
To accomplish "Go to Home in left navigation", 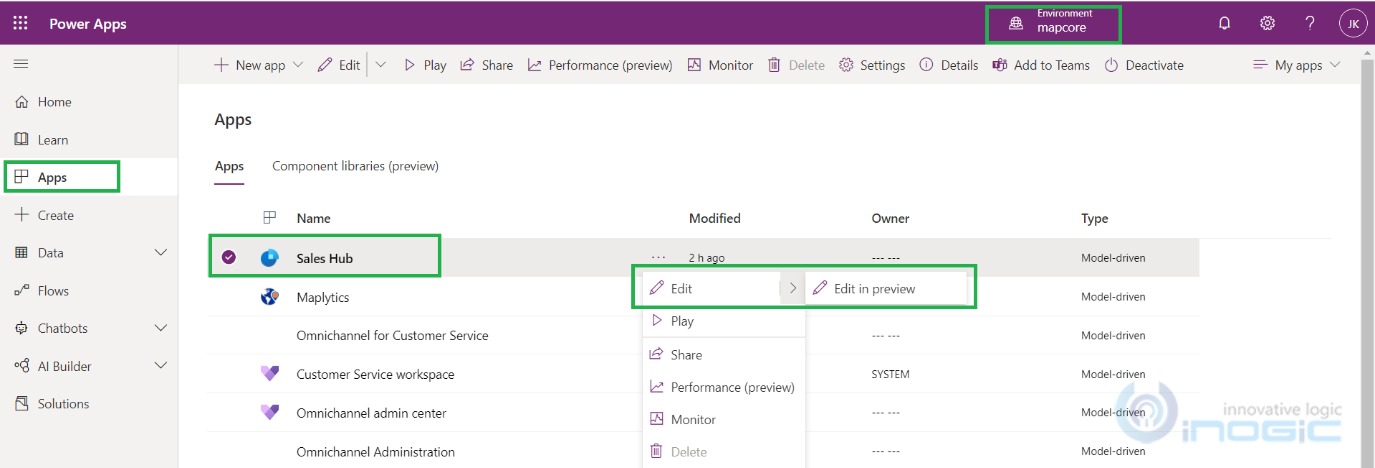I will [55, 102].
